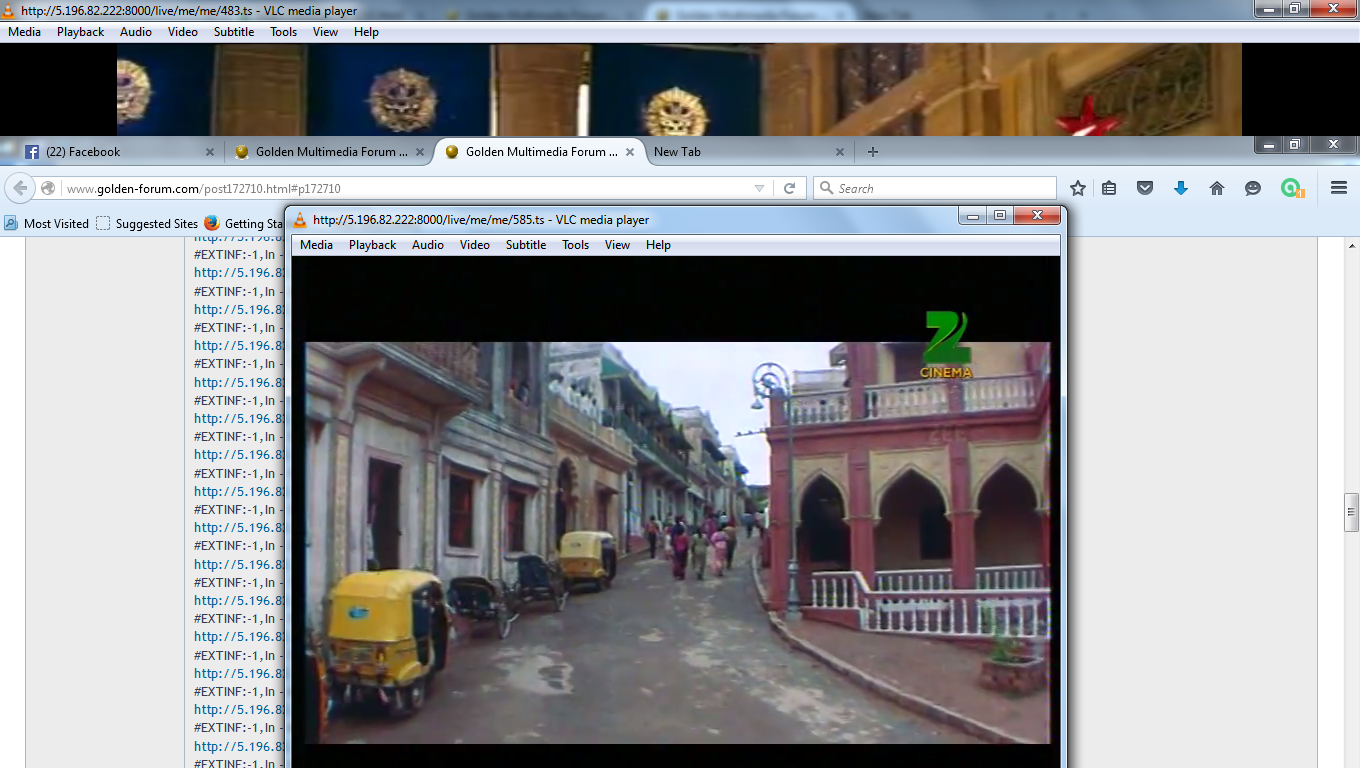This screenshot has width=1360, height=768.
Task: Open the Suggested Sites bookmark
Action: coord(147,223)
